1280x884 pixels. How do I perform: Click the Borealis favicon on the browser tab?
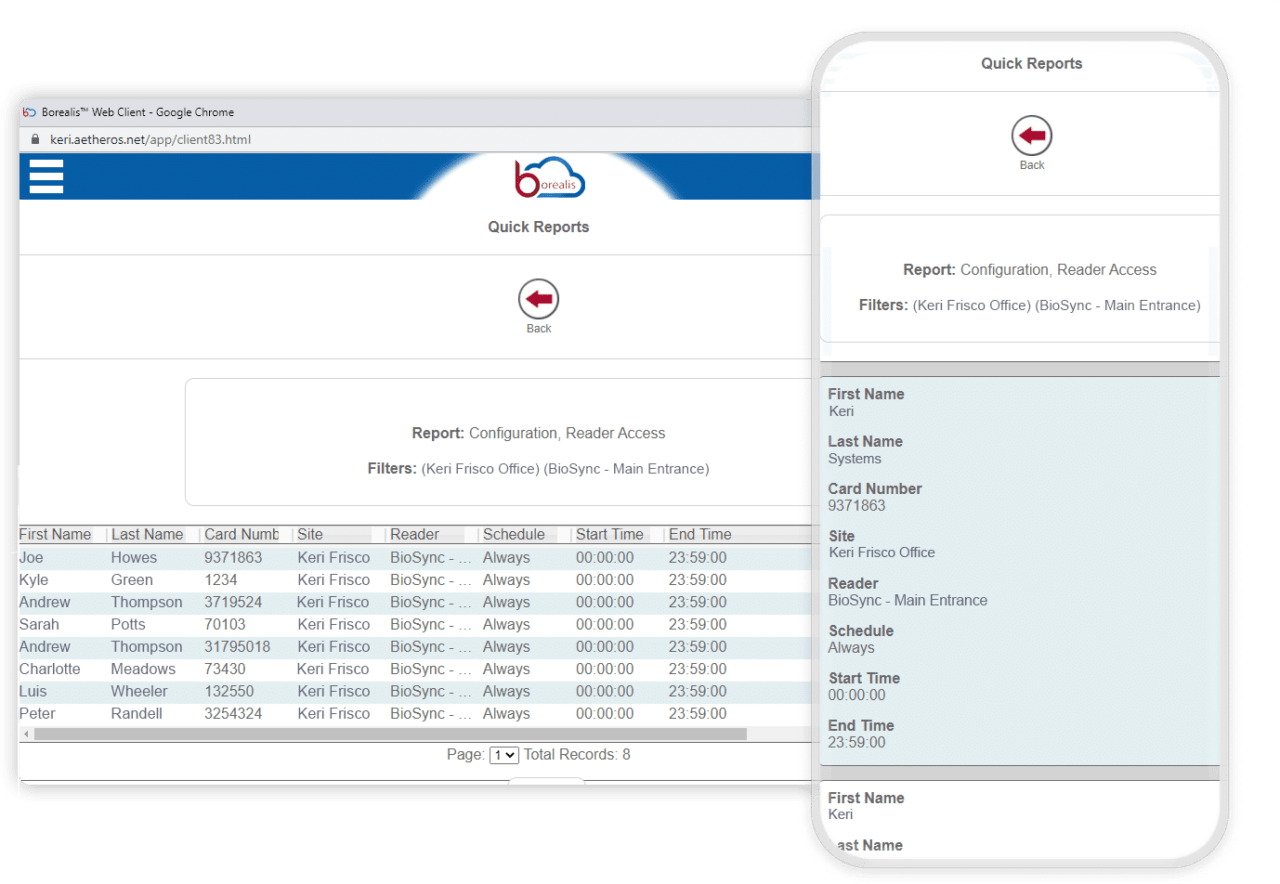[x=30, y=112]
